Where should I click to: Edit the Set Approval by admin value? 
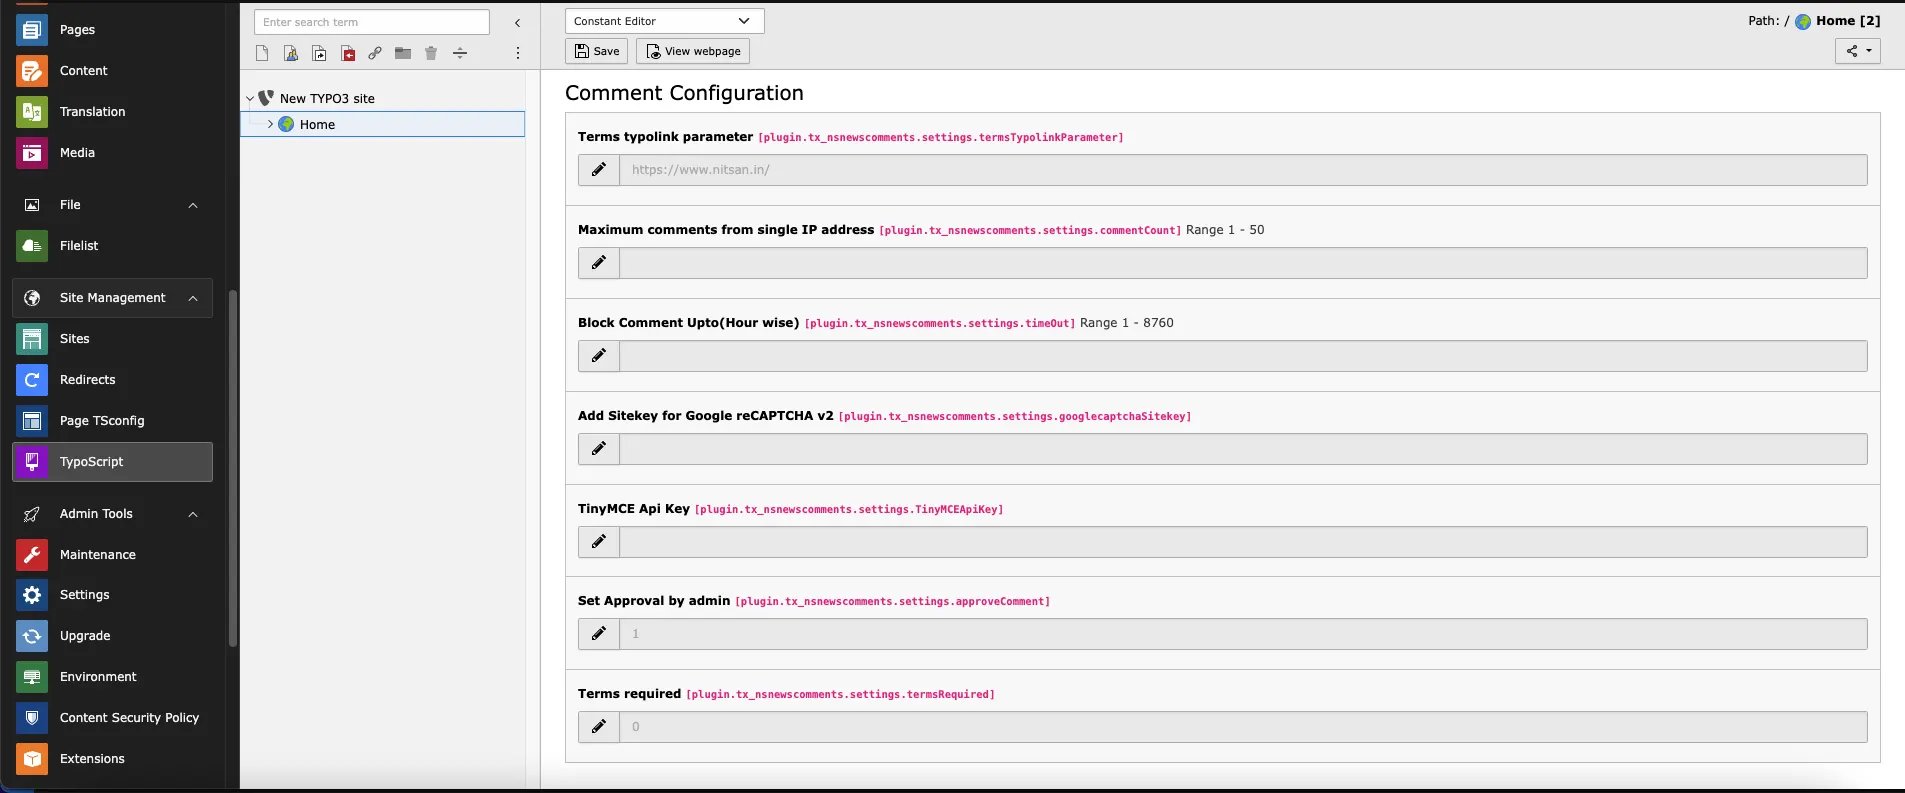599,634
